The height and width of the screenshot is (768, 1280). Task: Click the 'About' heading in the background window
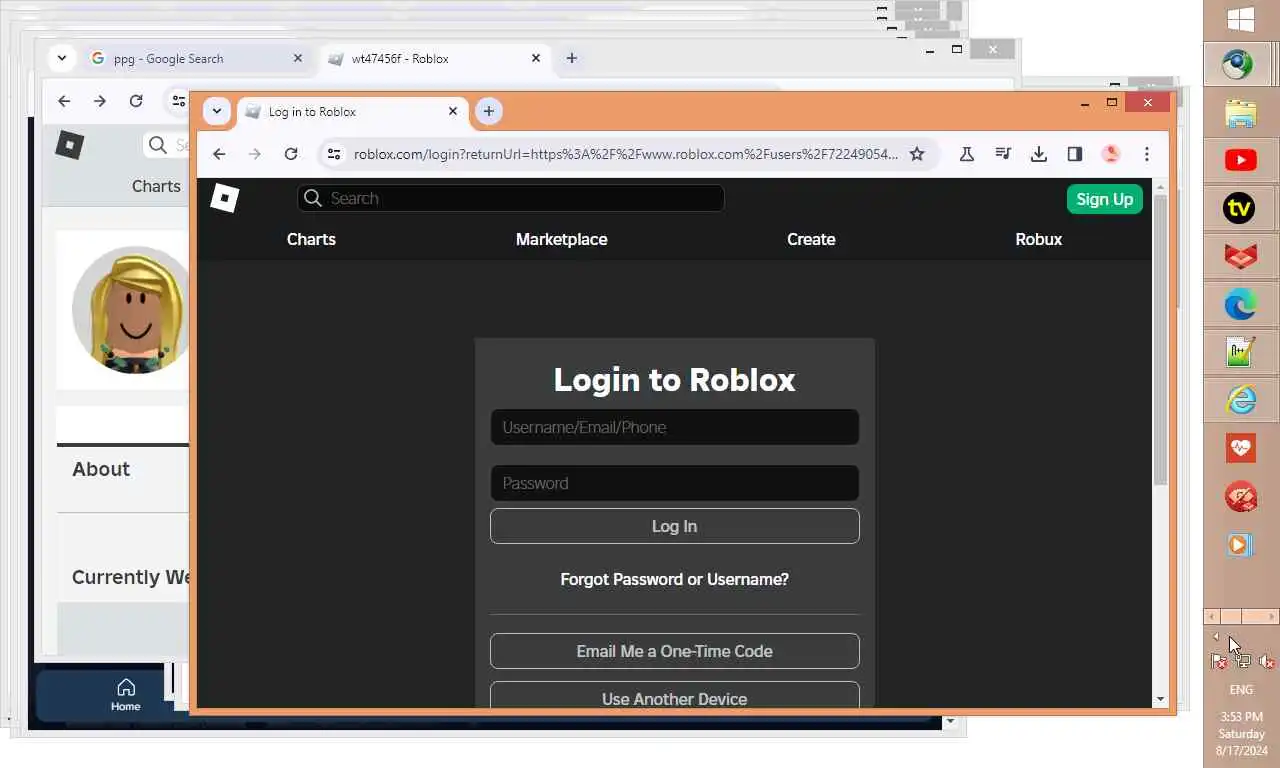(101, 469)
